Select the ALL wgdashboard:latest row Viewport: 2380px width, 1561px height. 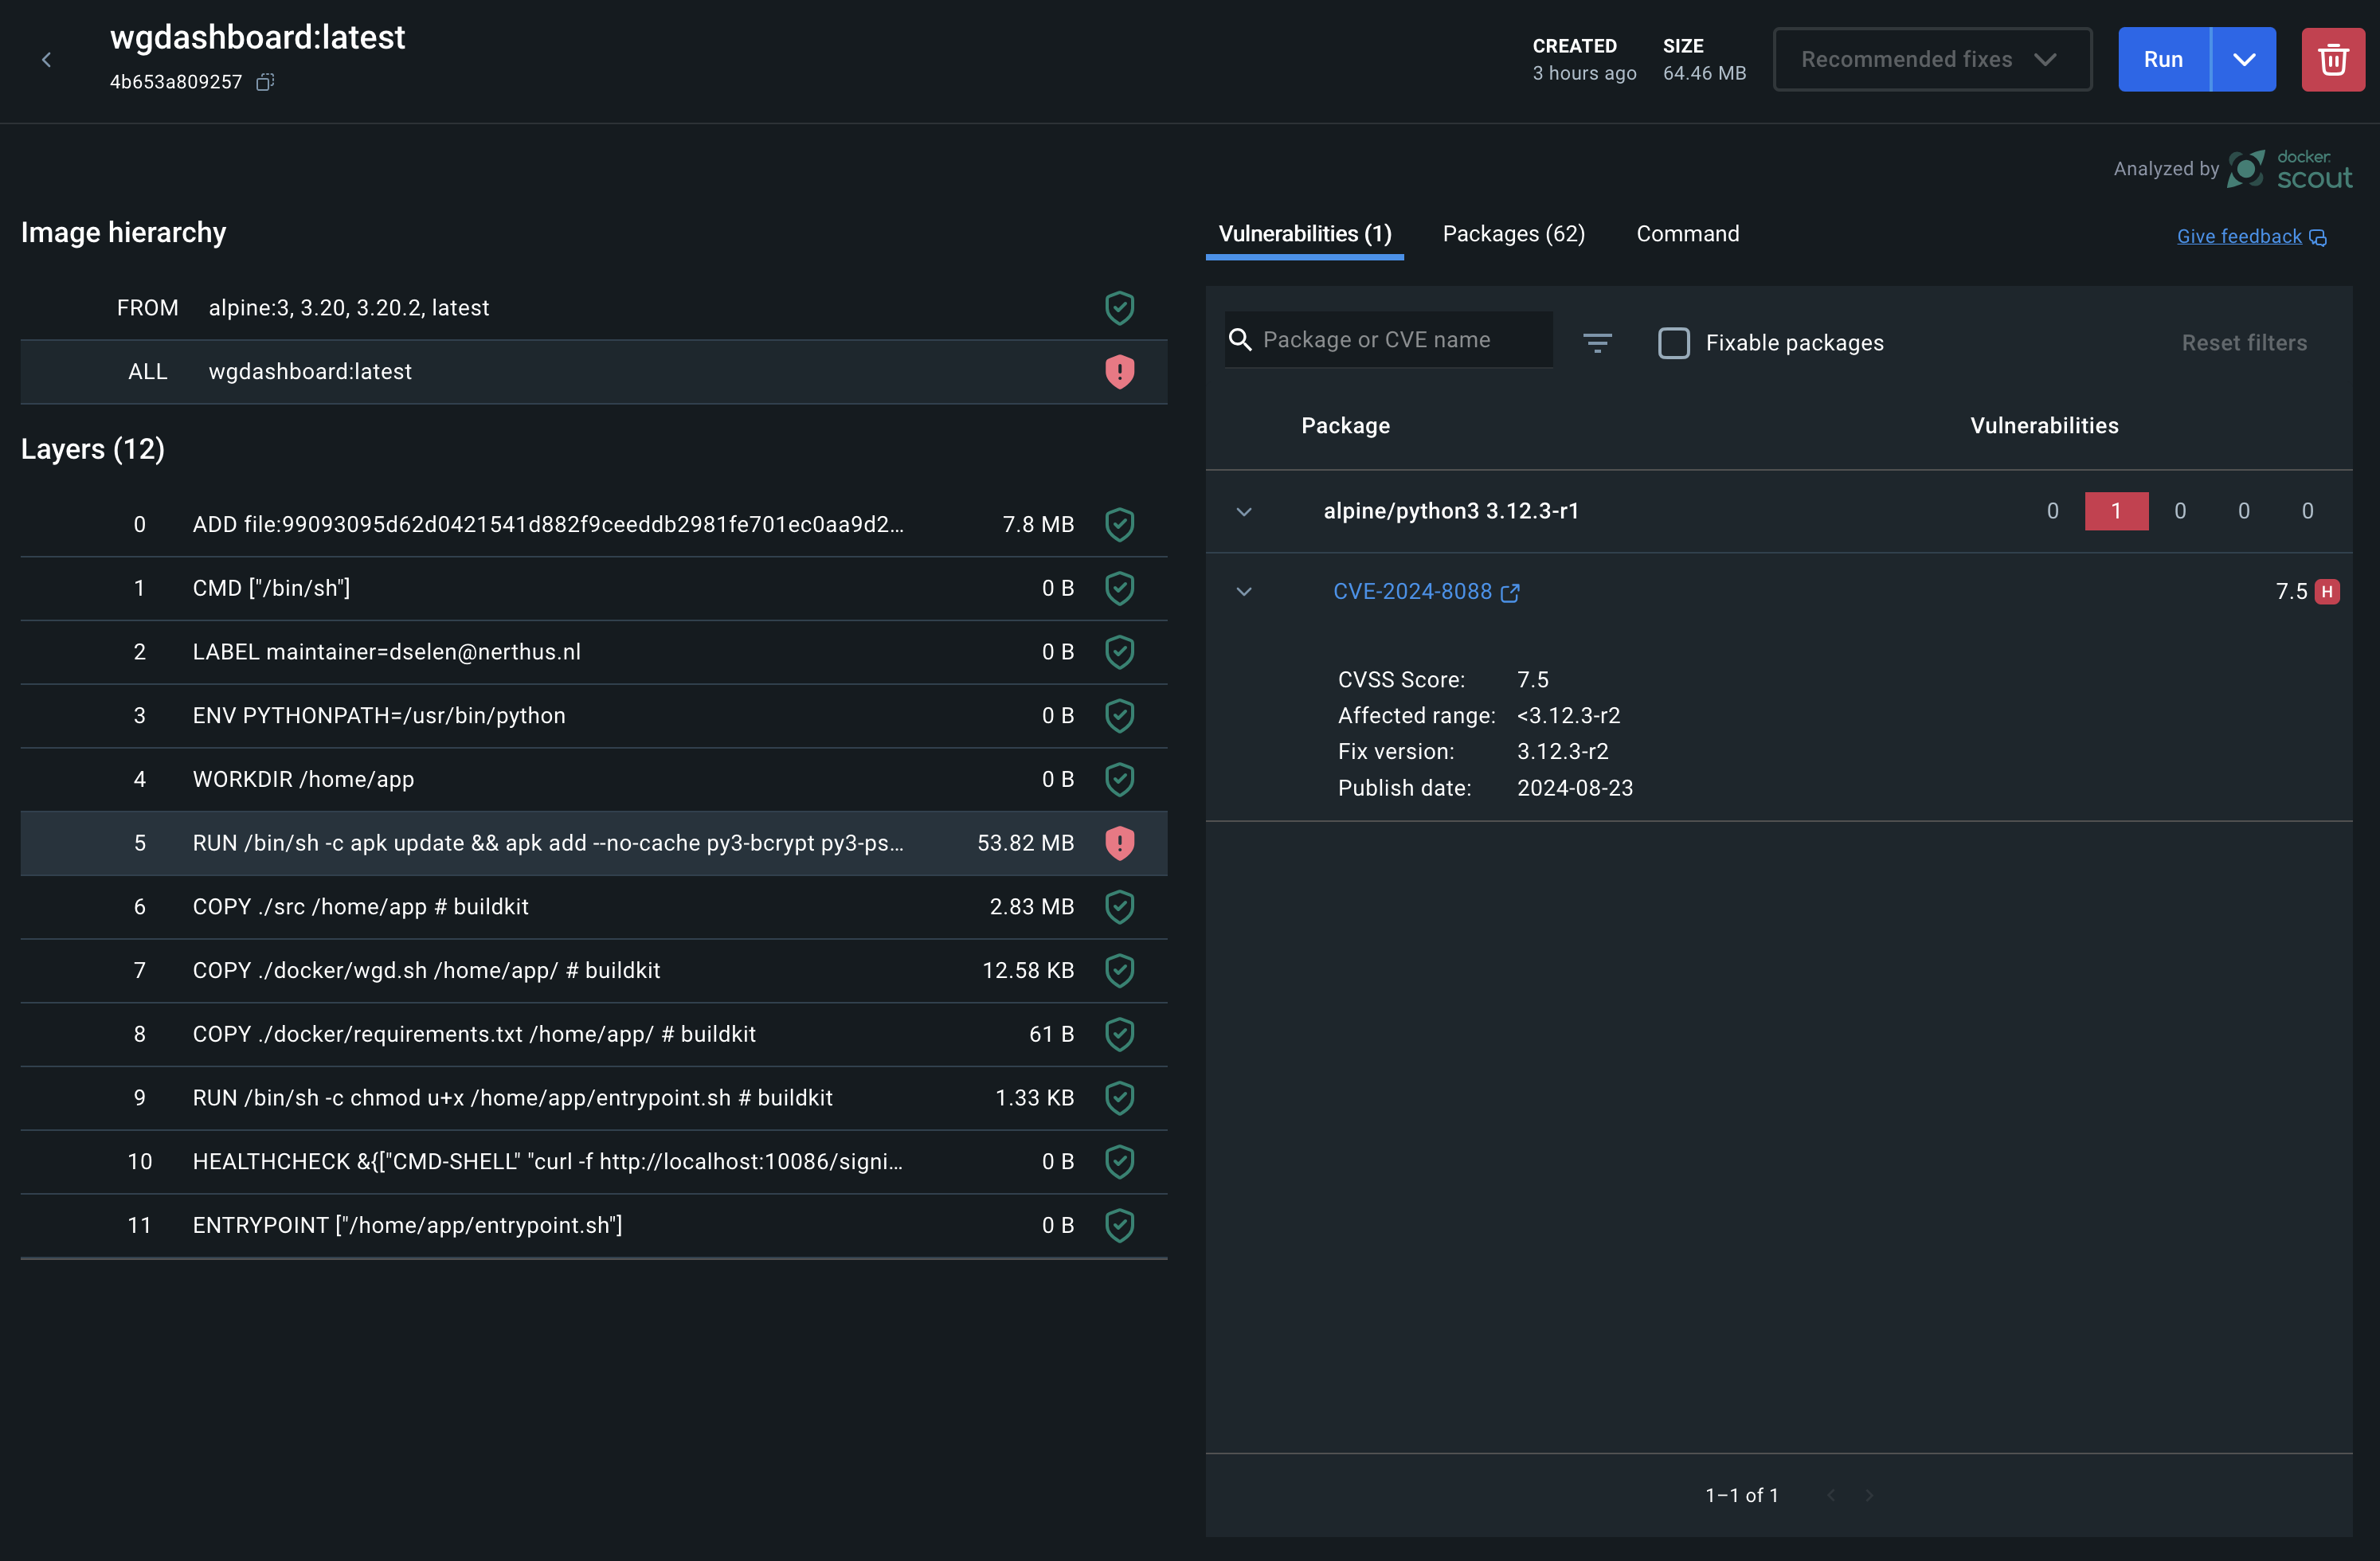[594, 372]
